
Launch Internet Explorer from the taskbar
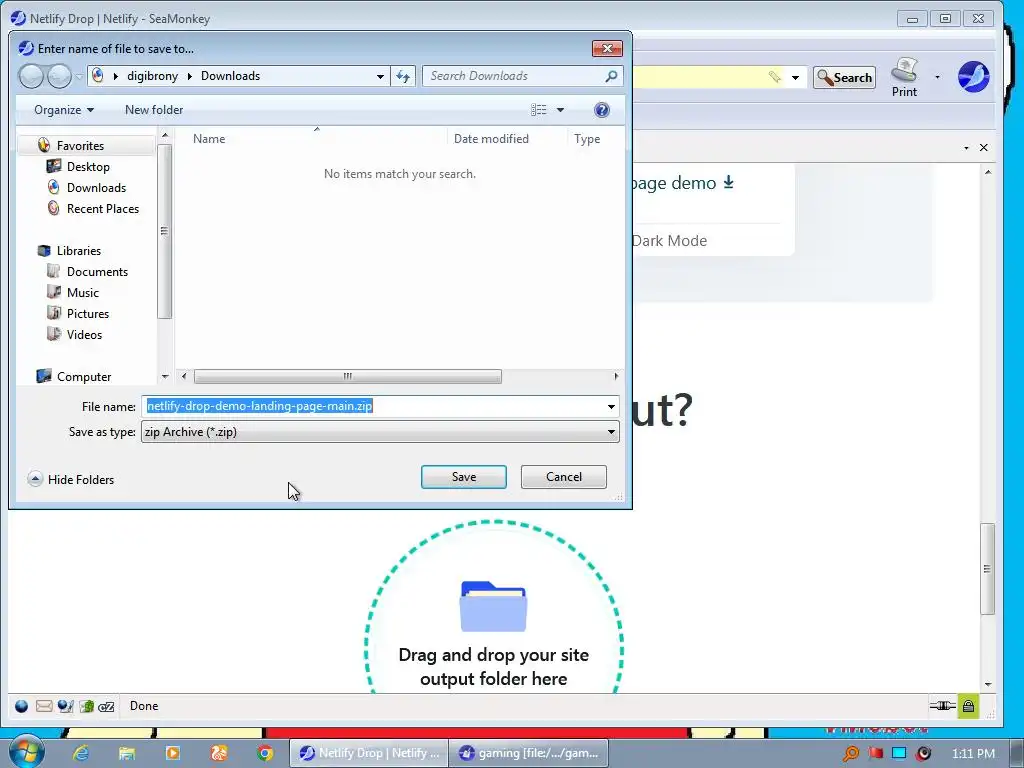click(x=81, y=753)
